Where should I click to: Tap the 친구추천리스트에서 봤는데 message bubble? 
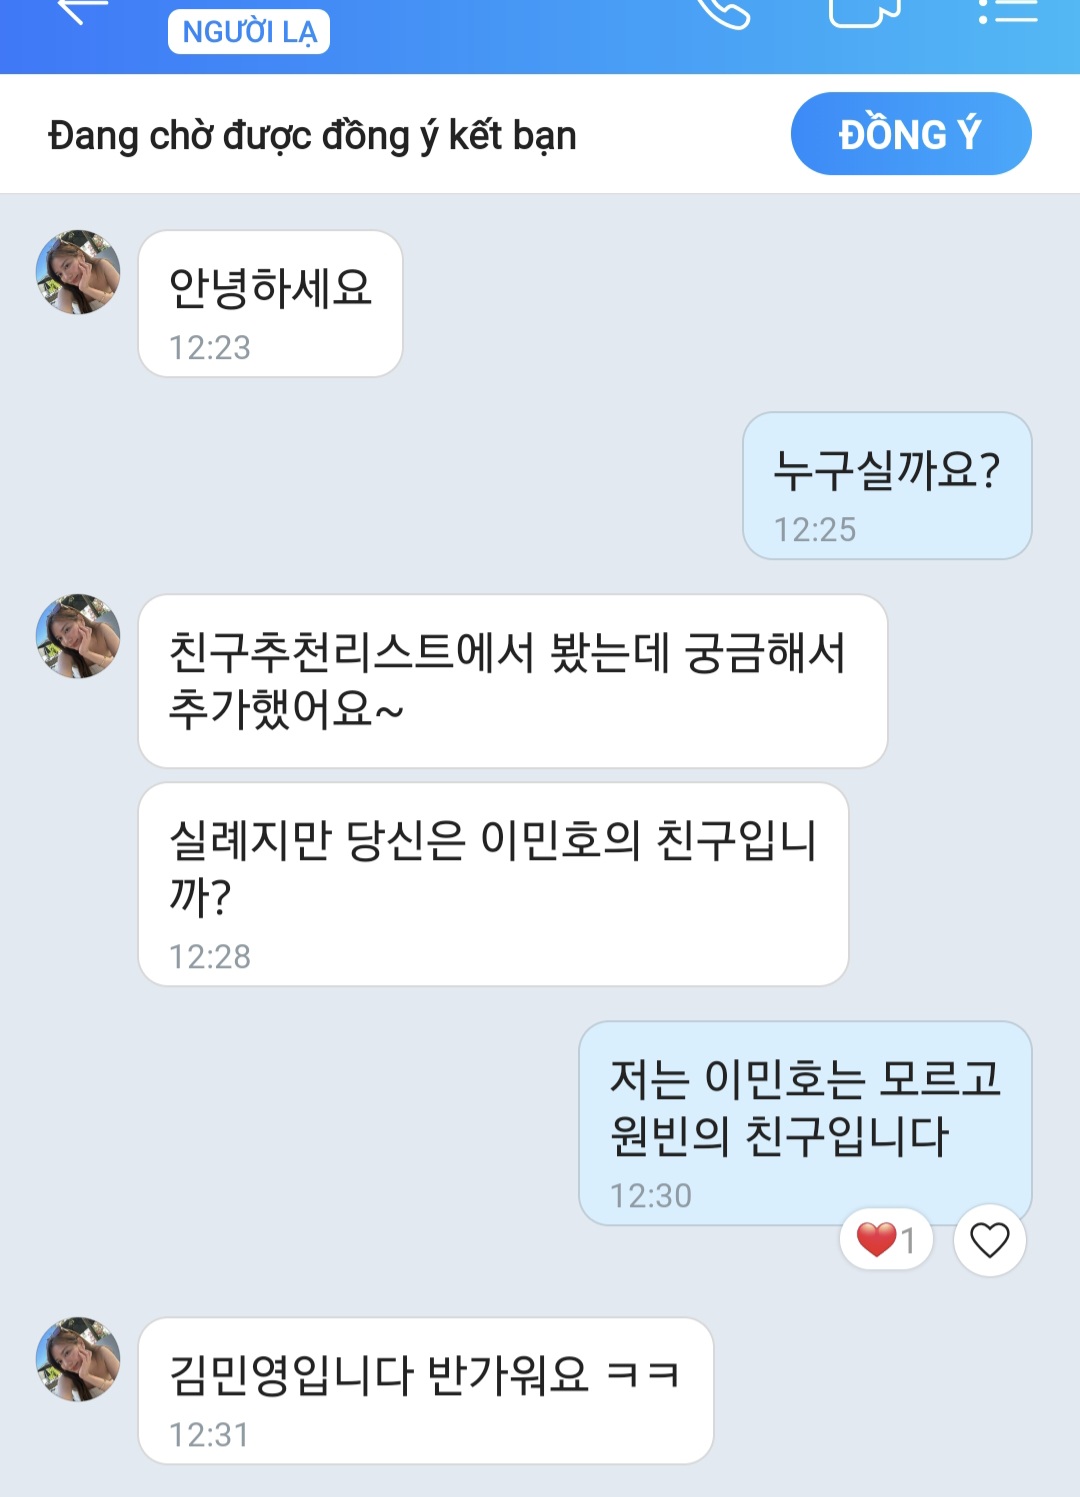coord(512,680)
